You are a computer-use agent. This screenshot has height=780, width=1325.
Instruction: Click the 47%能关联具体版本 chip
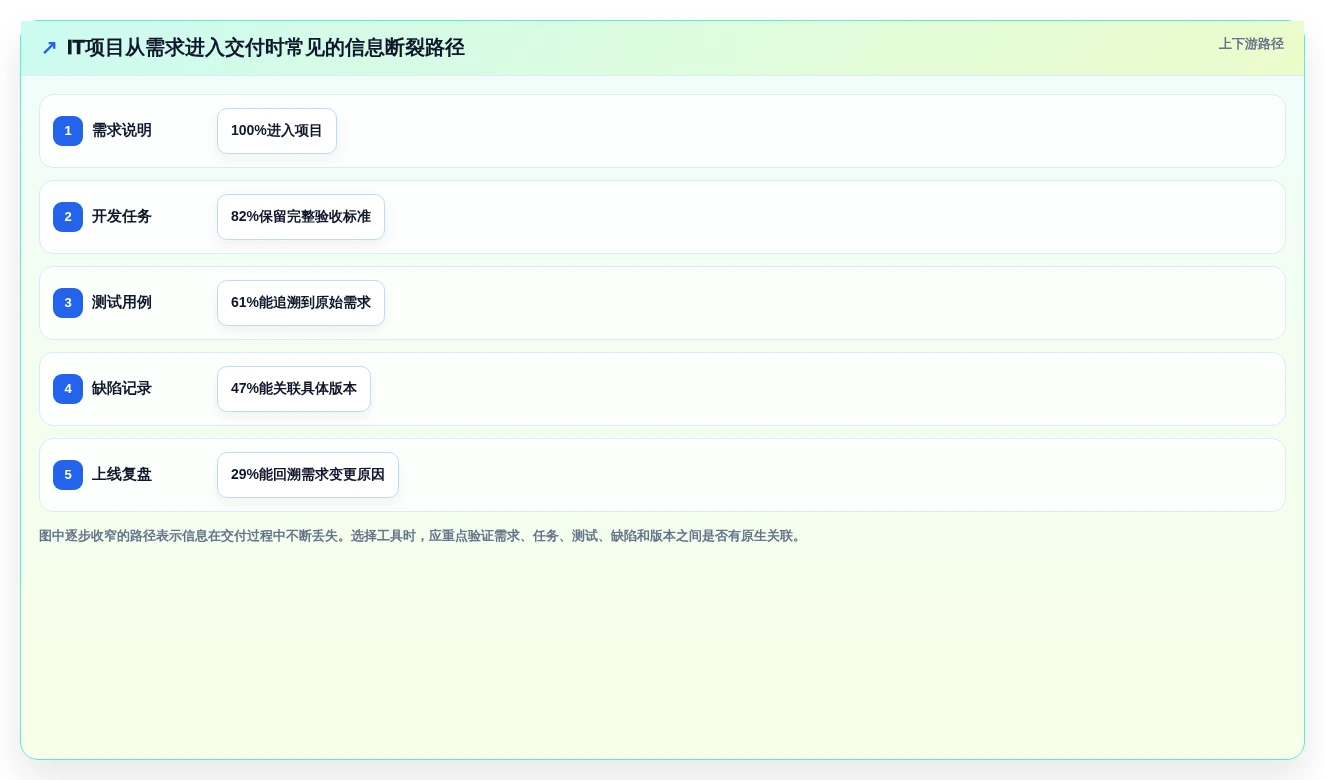(x=294, y=389)
